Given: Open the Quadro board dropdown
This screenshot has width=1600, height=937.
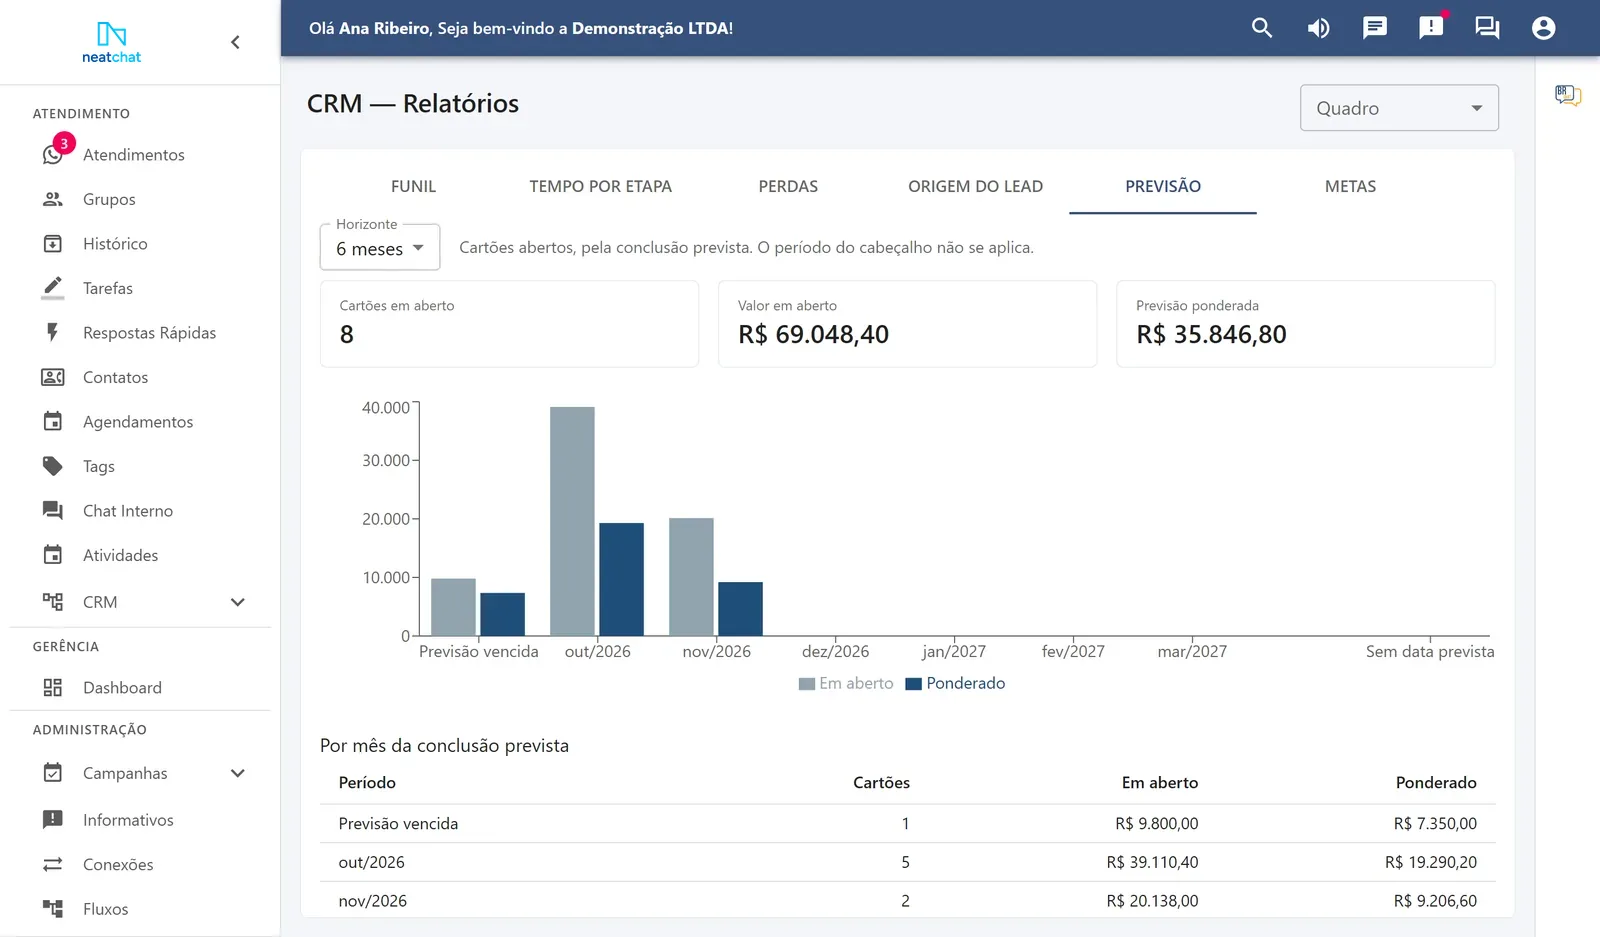Looking at the screenshot, I should click(x=1399, y=108).
